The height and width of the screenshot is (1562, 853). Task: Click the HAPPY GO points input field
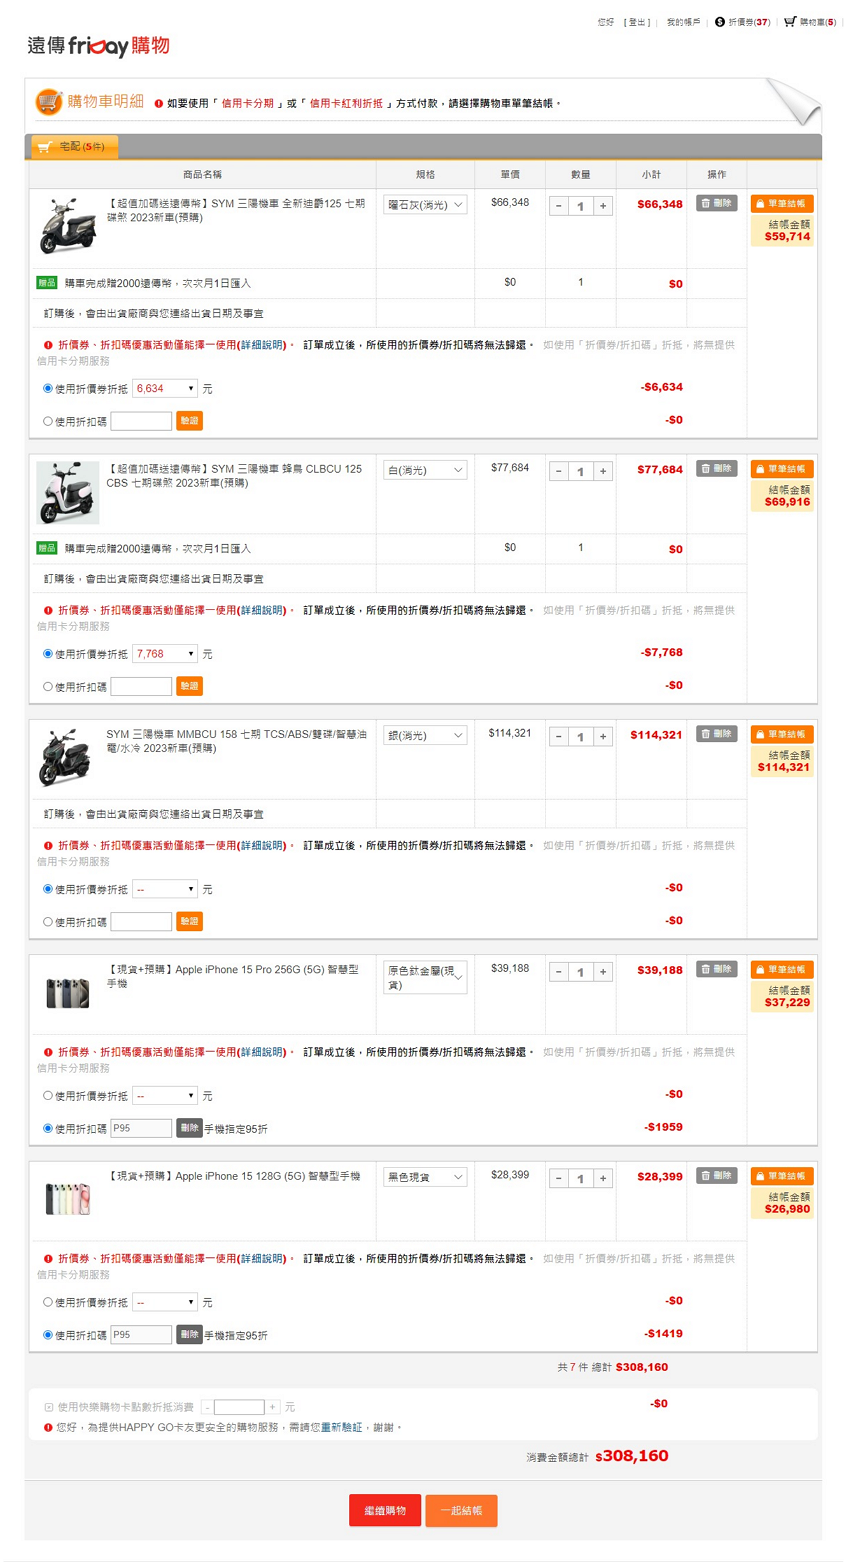click(239, 1407)
